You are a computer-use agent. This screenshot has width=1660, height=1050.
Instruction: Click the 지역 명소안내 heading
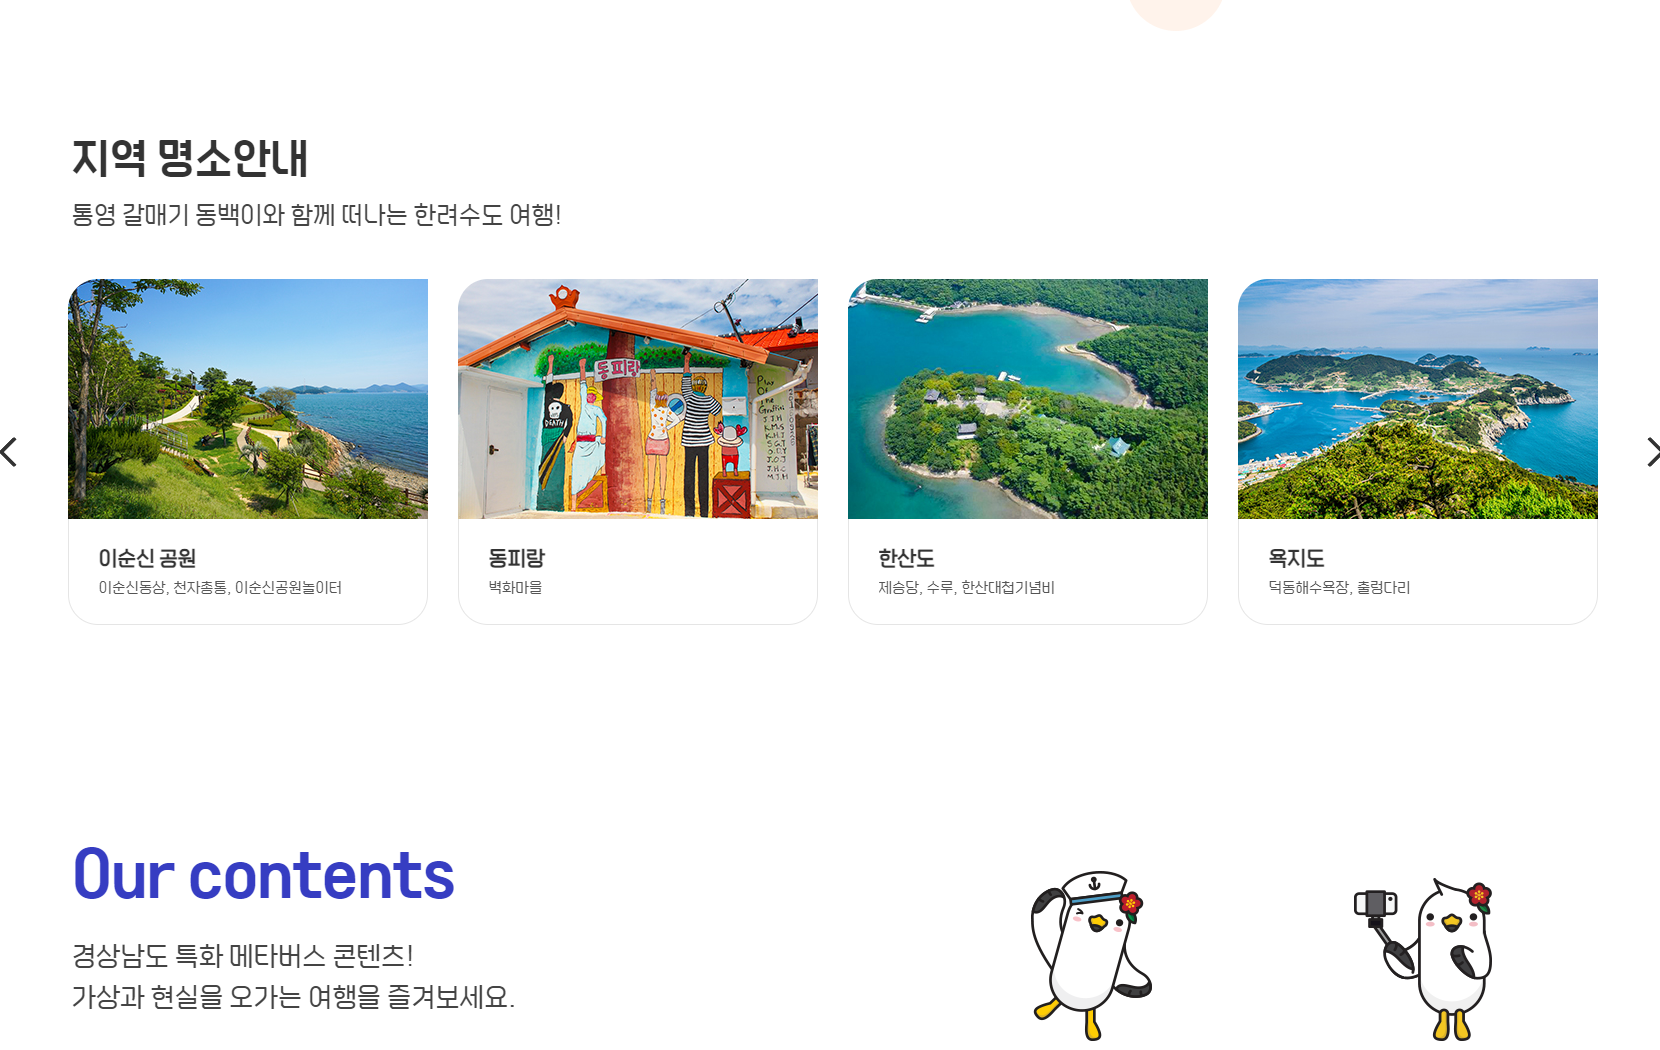tap(190, 158)
